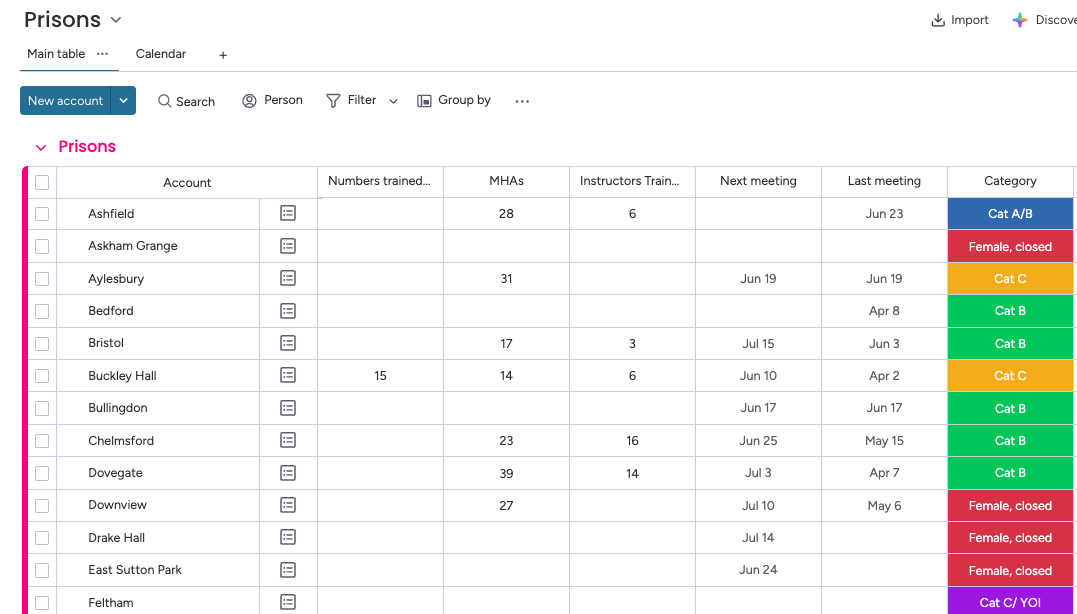The image size is (1077, 614).
Task: Click the Import icon
Action: (x=938, y=20)
